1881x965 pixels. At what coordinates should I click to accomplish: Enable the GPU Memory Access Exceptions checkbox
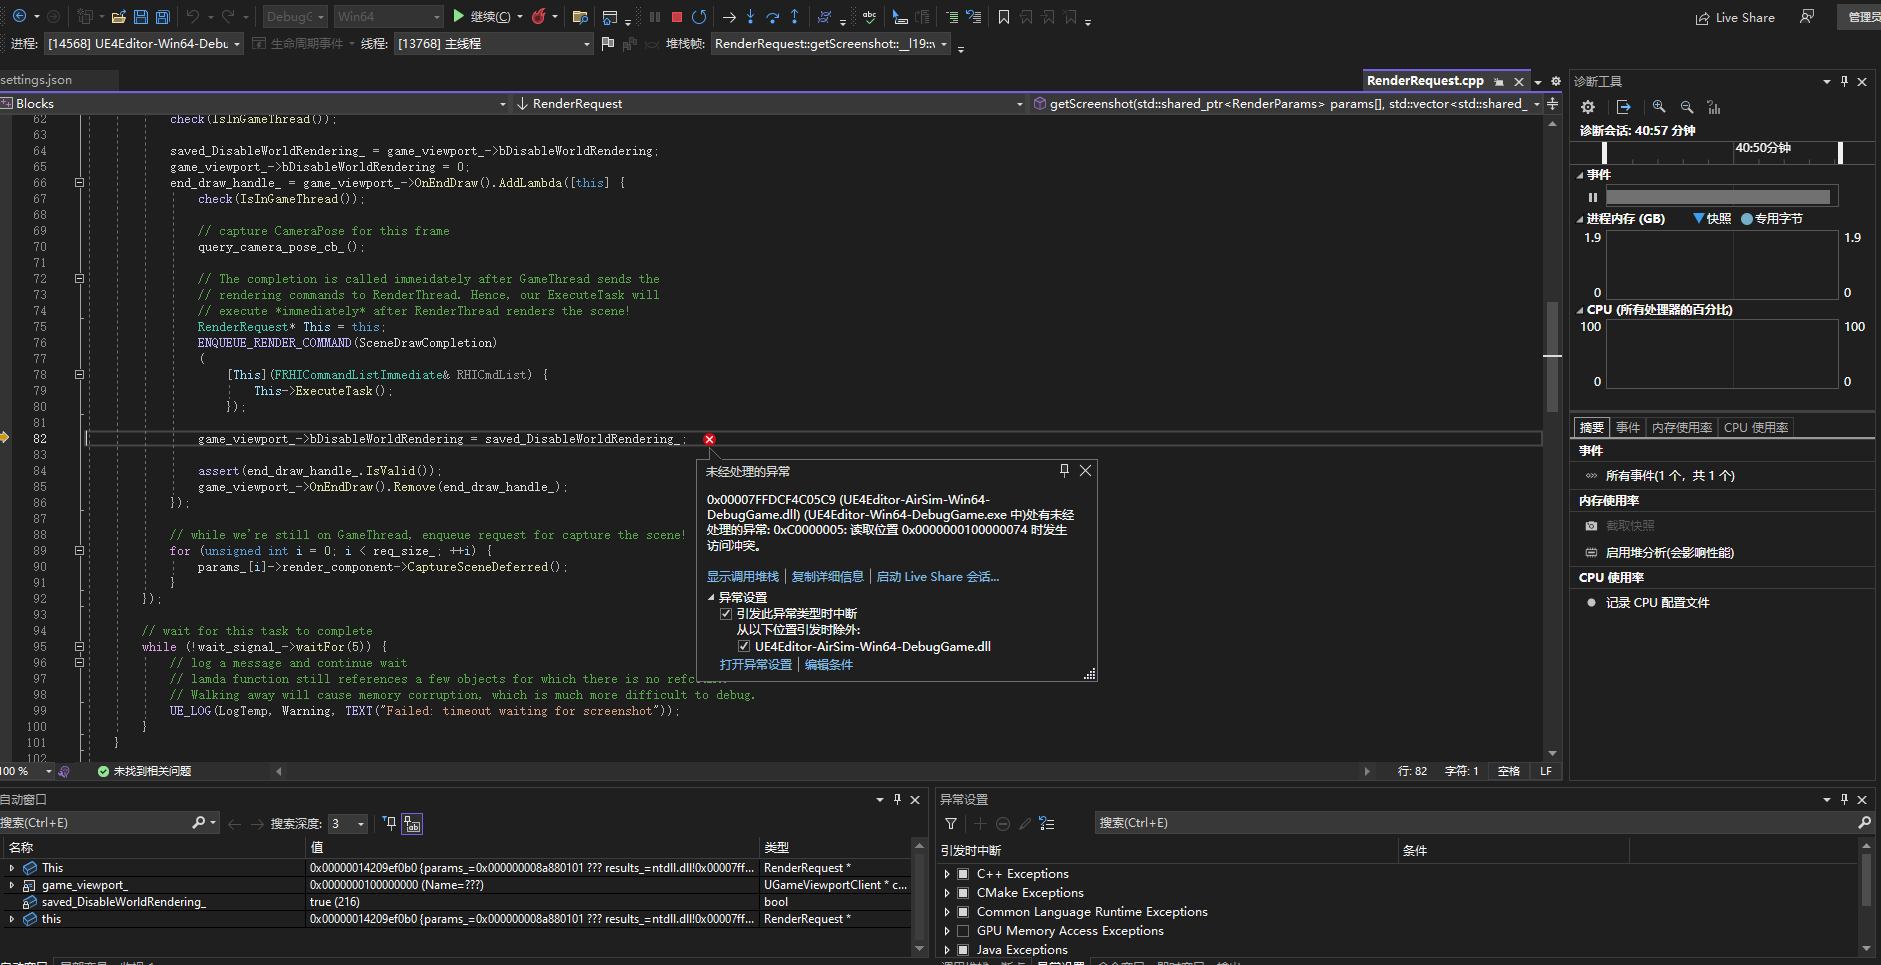point(963,931)
